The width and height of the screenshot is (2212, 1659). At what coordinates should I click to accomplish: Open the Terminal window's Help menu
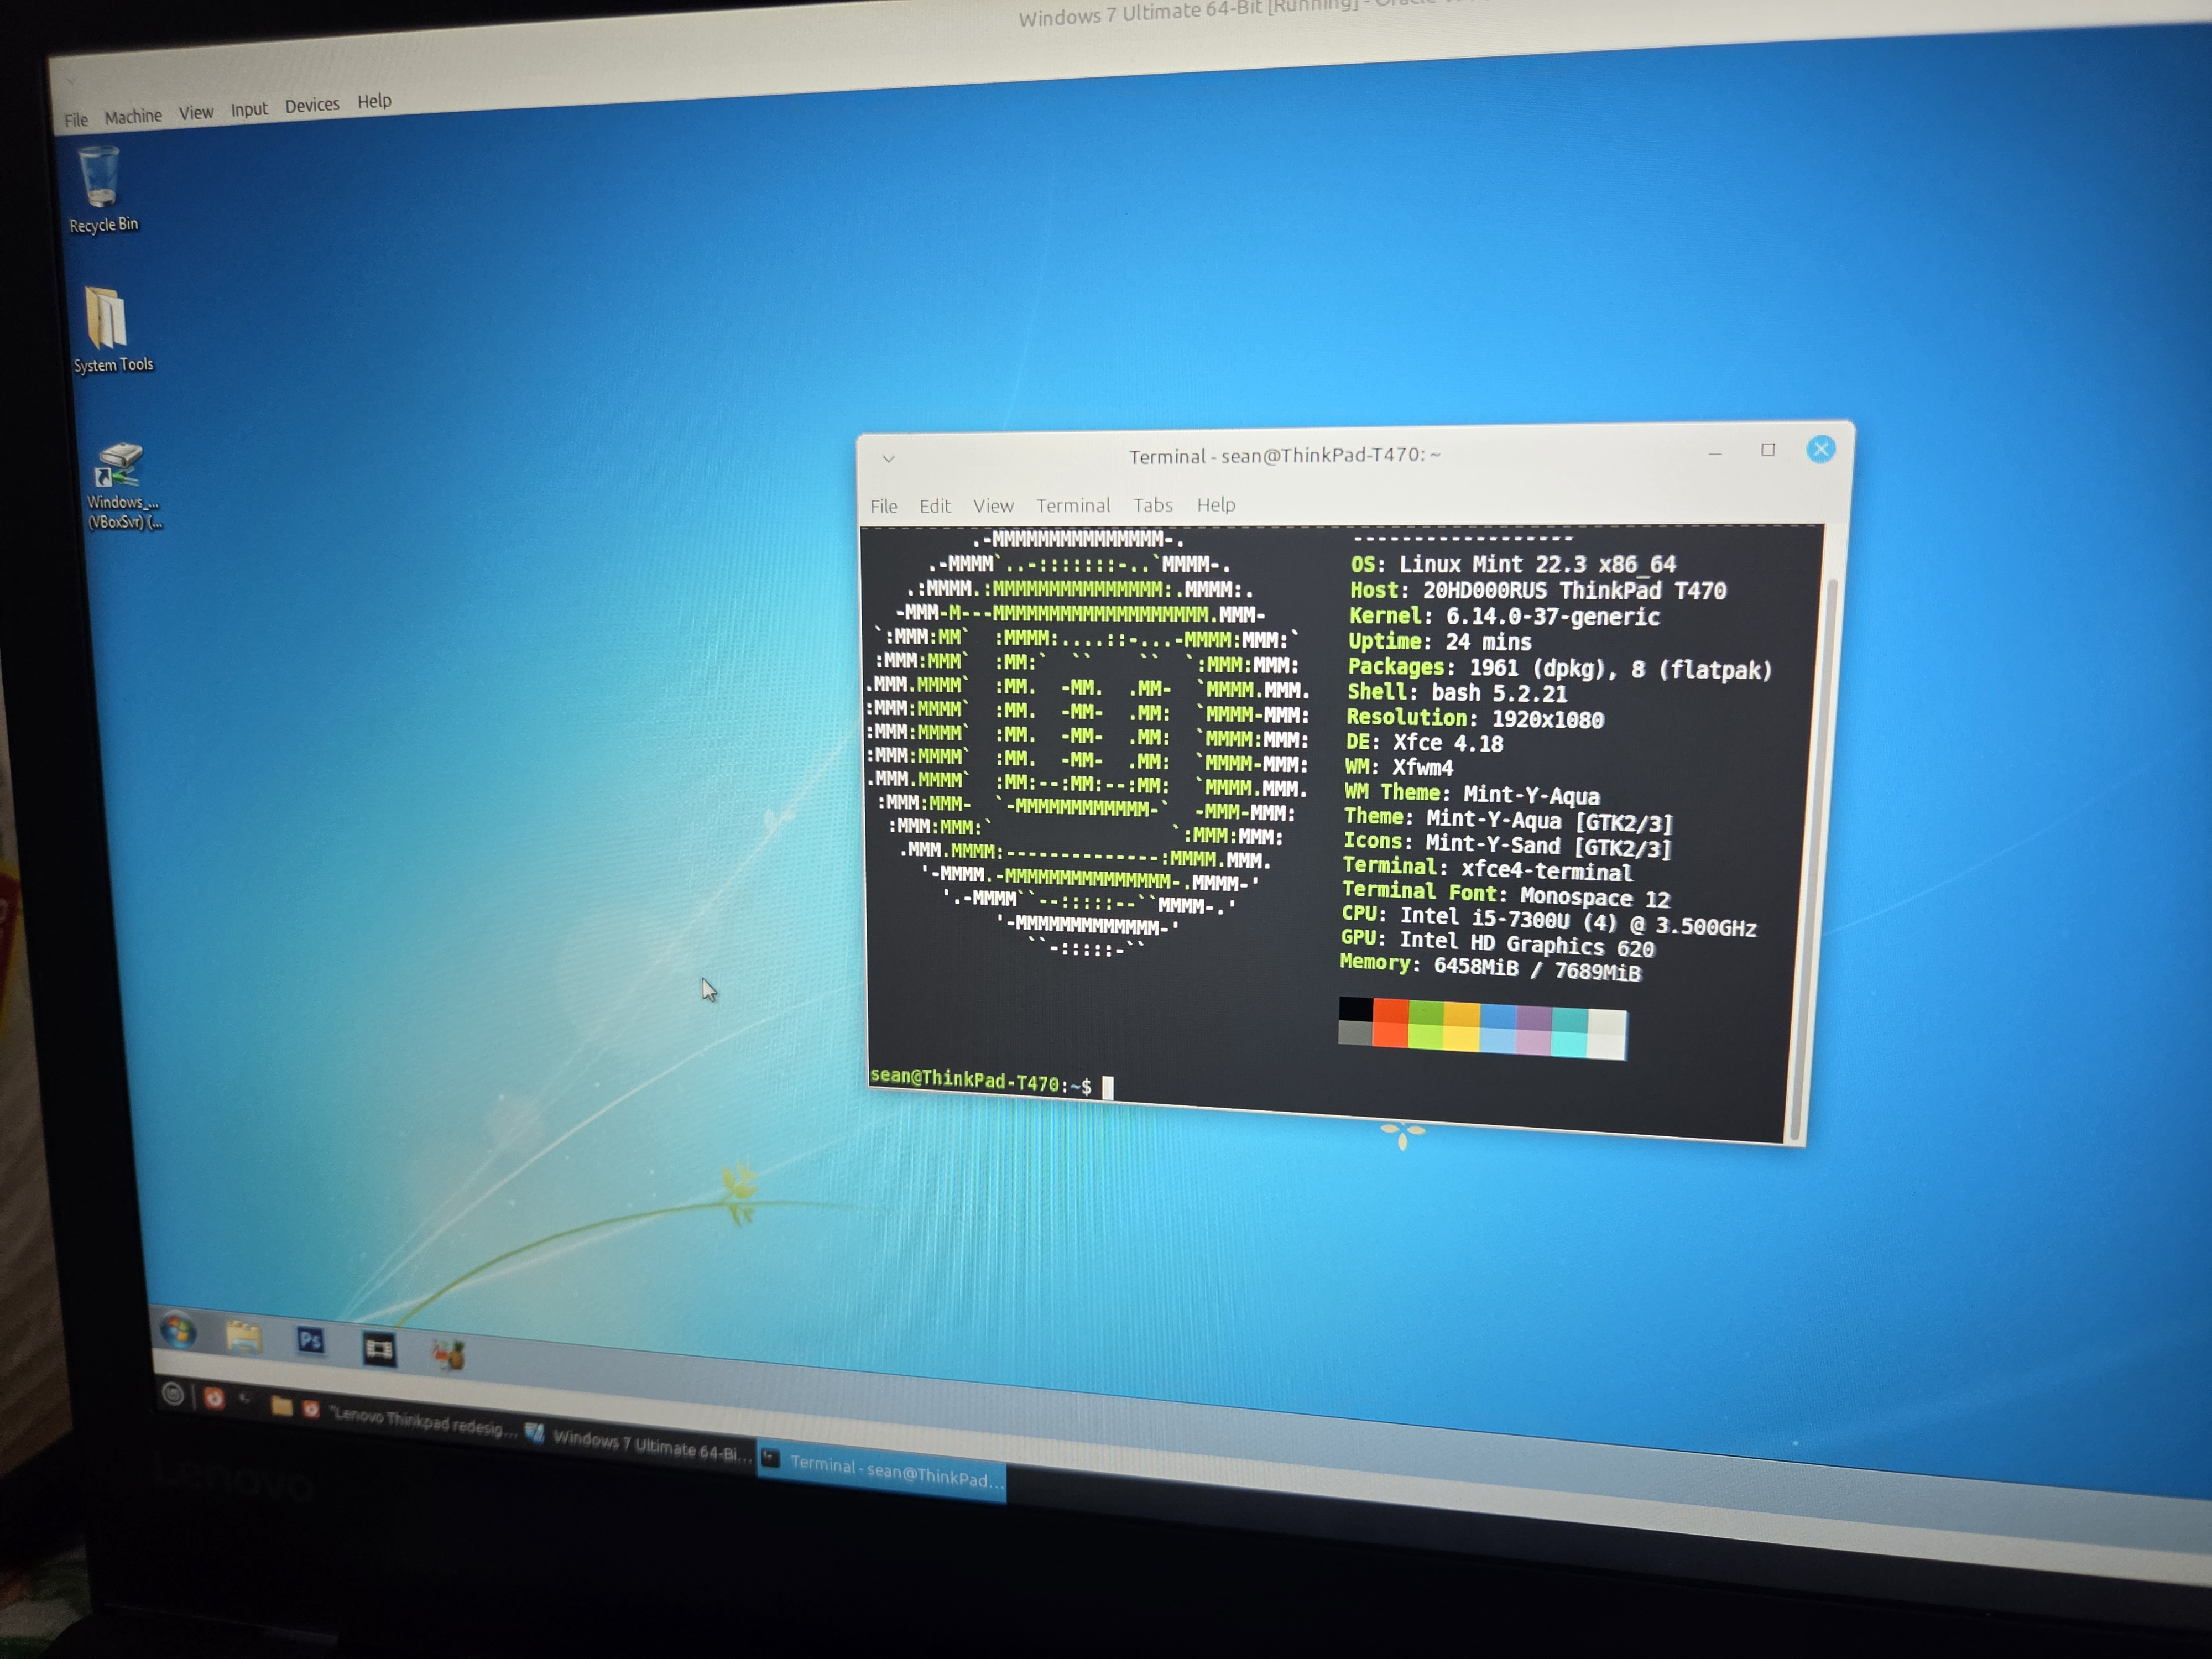[x=1216, y=505]
